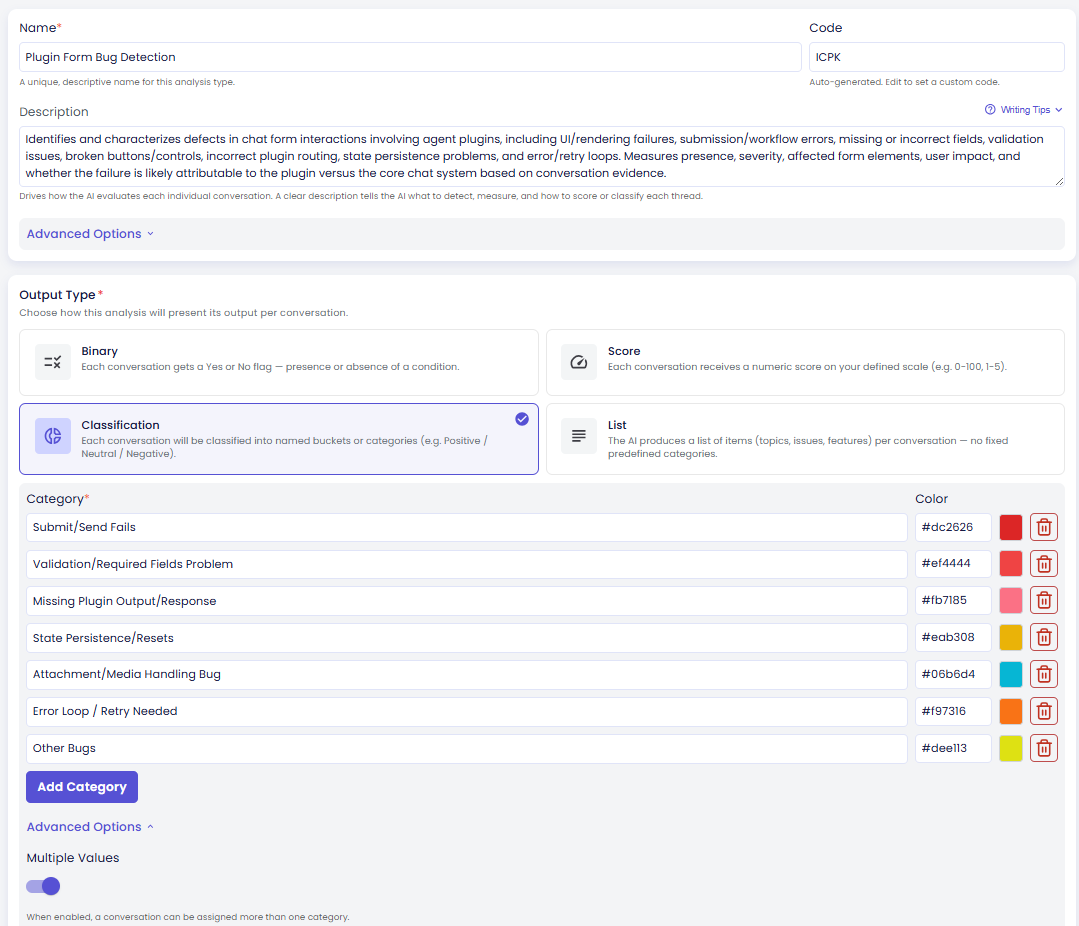Choose the Score output type
The width and height of the screenshot is (1079, 926).
click(x=805, y=362)
